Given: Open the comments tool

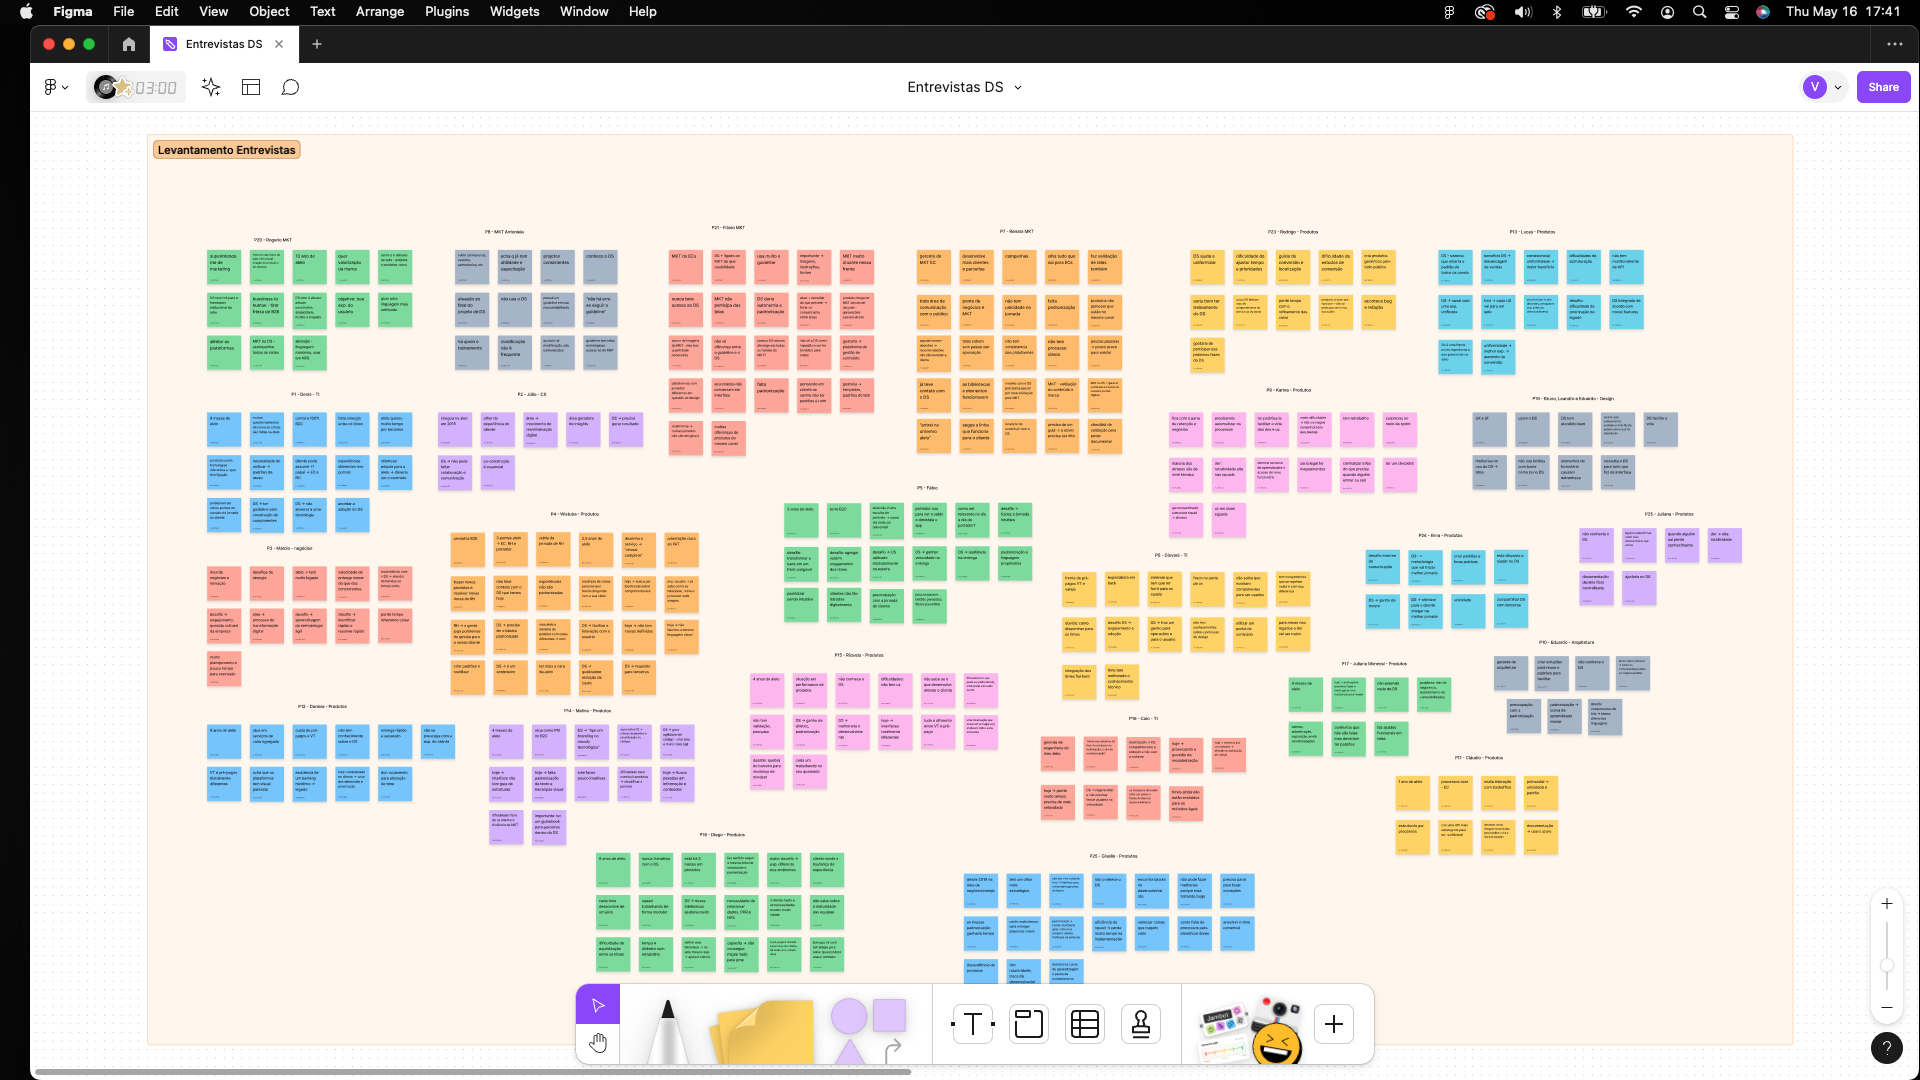Looking at the screenshot, I should 290,87.
